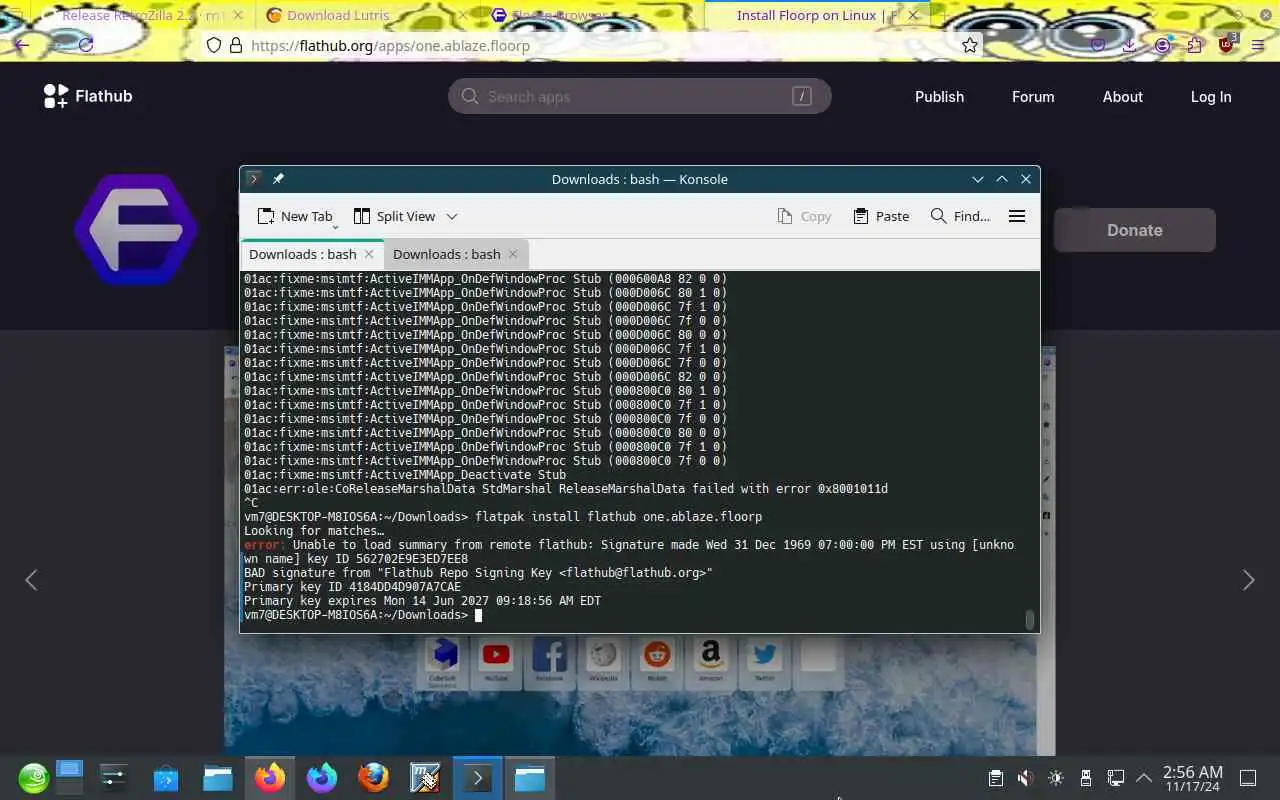Click Log In on Flathub

coord(1210,96)
